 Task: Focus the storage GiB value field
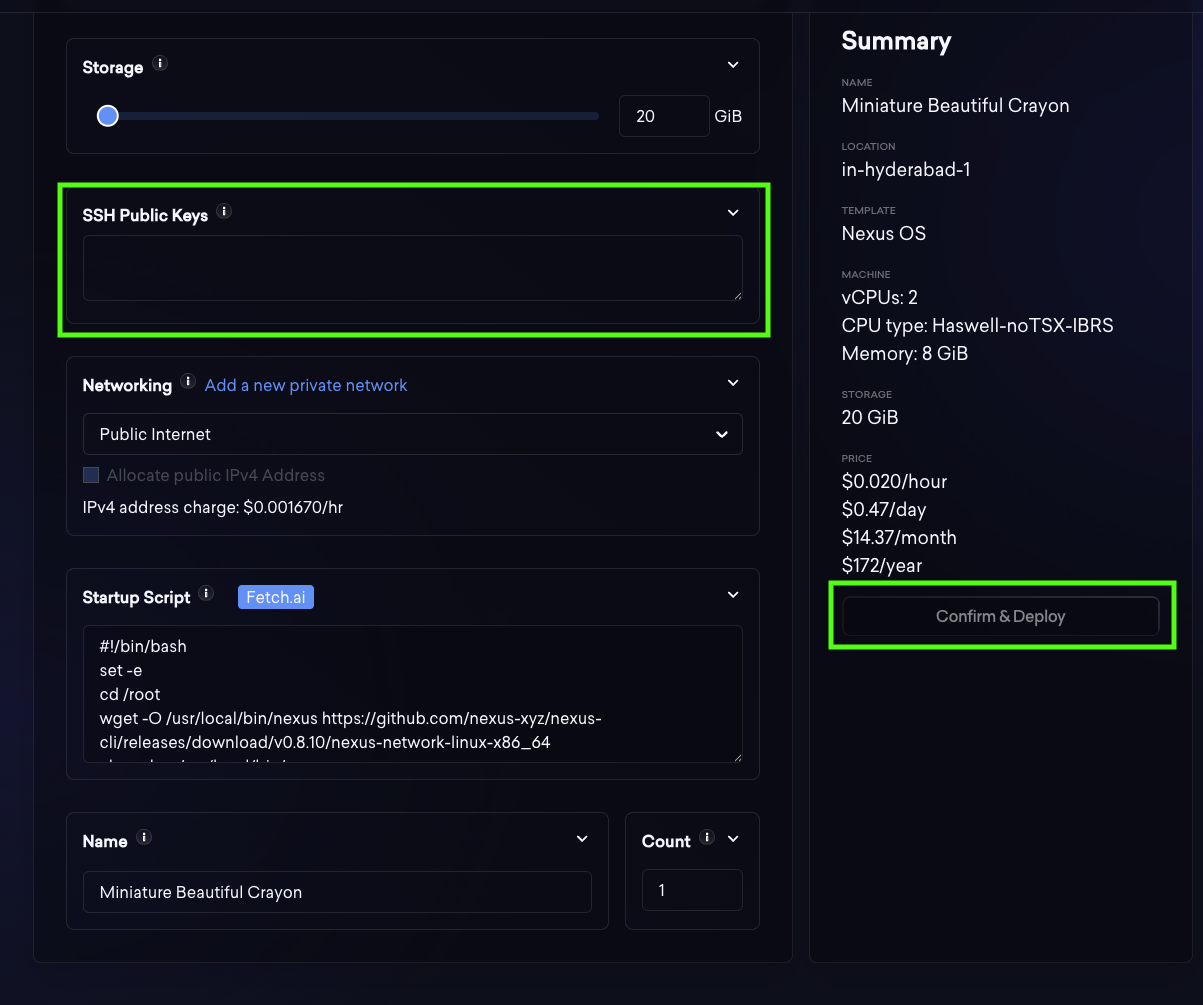click(664, 116)
